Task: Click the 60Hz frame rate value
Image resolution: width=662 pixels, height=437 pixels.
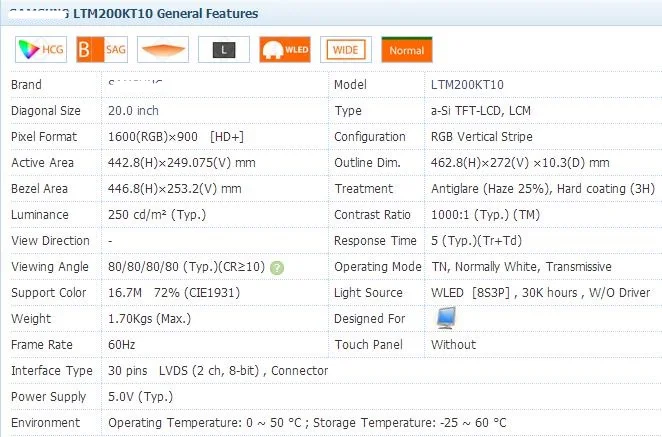Action: pos(122,345)
